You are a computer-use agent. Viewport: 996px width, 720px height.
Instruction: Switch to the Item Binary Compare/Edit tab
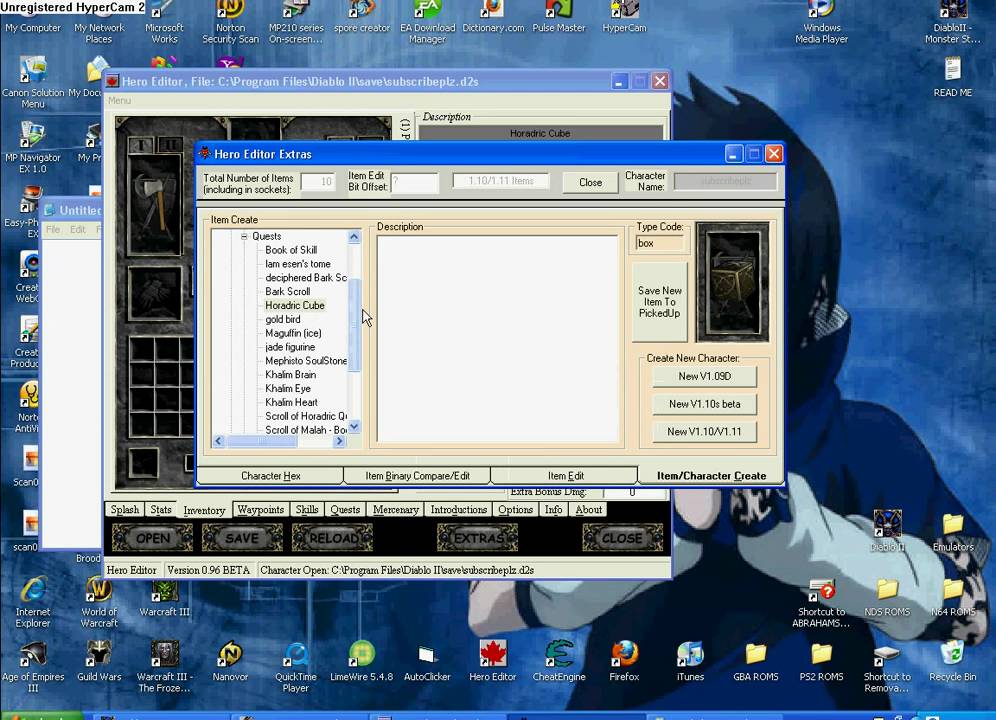pyautogui.click(x=417, y=476)
